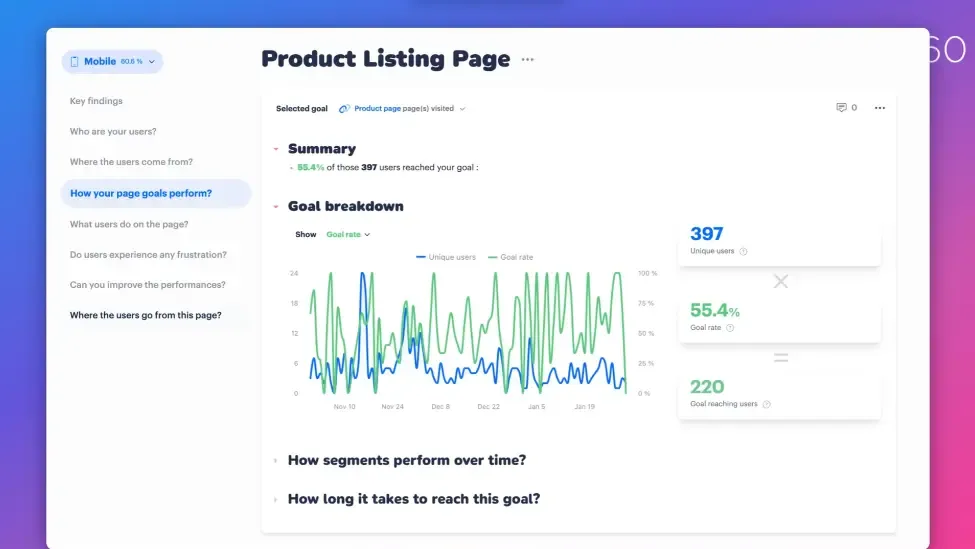Click the 55.4% figure in the Summary sentence
Image resolution: width=975 pixels, height=549 pixels.
pyautogui.click(x=310, y=167)
